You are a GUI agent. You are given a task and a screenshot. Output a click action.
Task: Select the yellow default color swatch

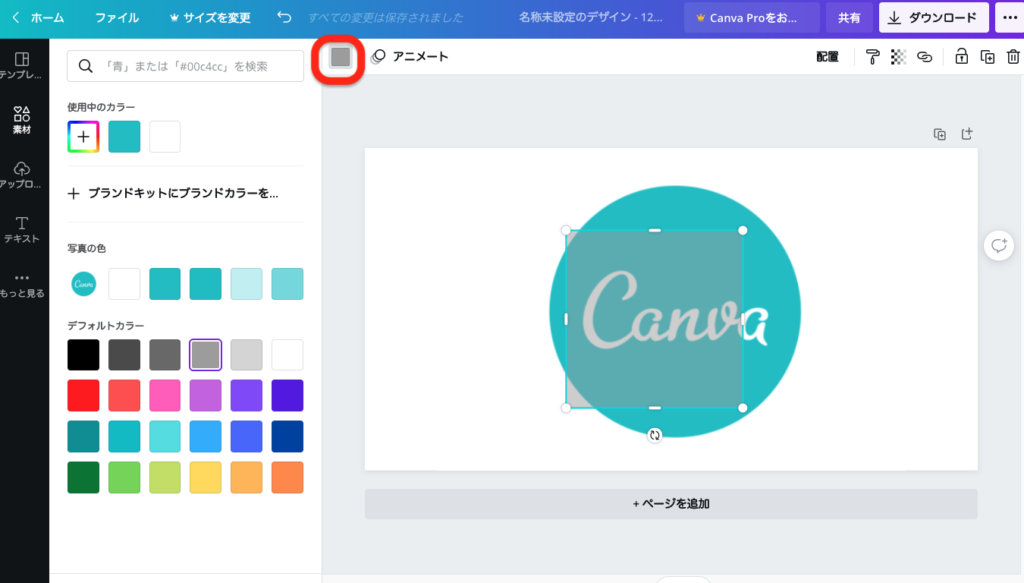[206, 477]
